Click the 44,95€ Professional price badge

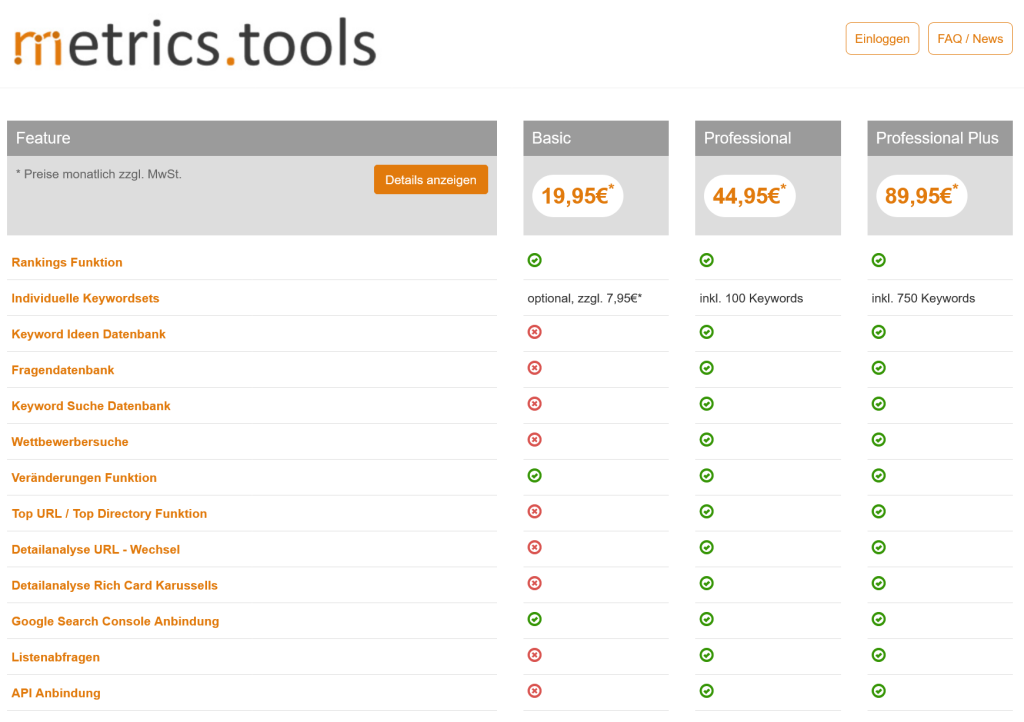tap(749, 196)
